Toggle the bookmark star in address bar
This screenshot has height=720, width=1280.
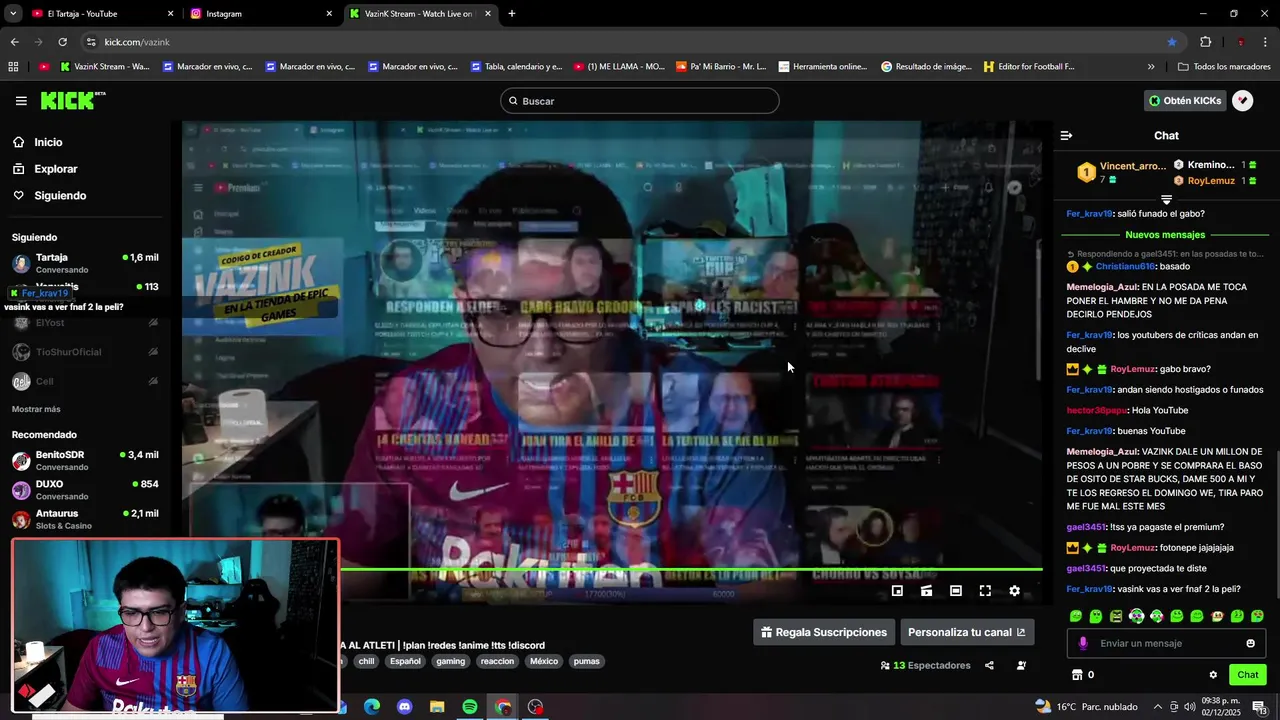1171,42
